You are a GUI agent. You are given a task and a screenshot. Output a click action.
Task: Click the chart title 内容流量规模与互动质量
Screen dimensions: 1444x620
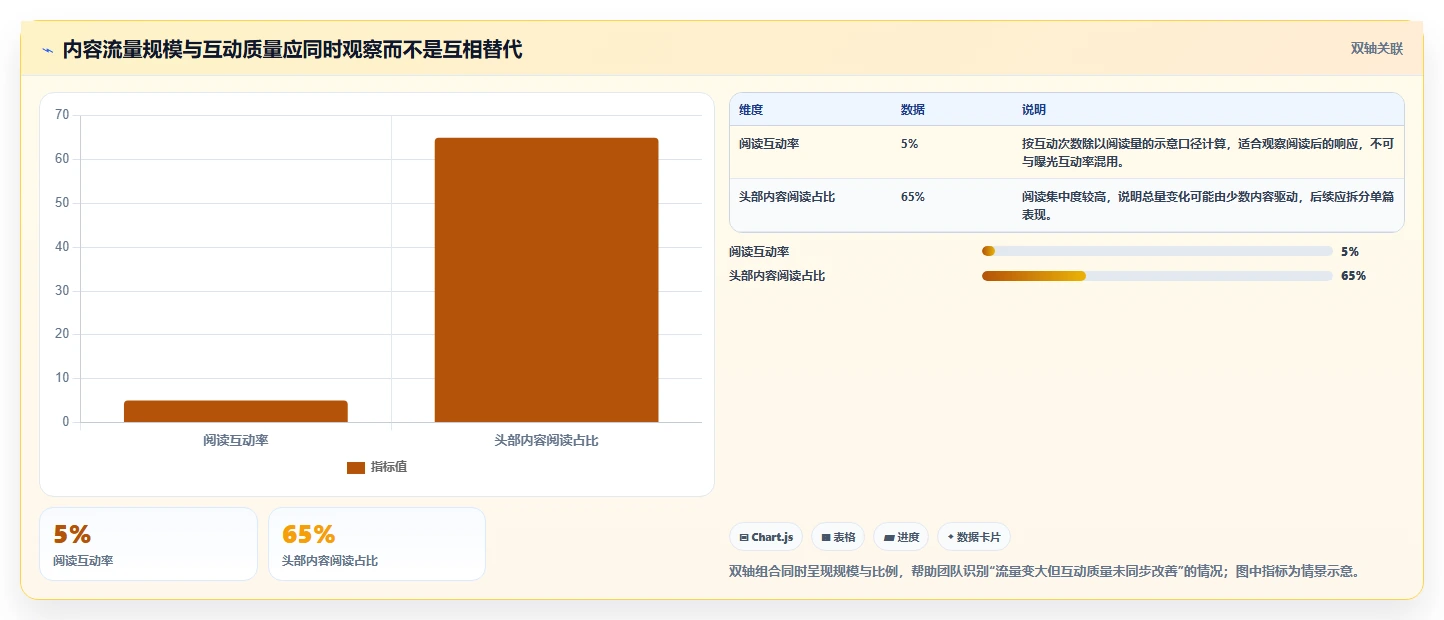coord(292,50)
